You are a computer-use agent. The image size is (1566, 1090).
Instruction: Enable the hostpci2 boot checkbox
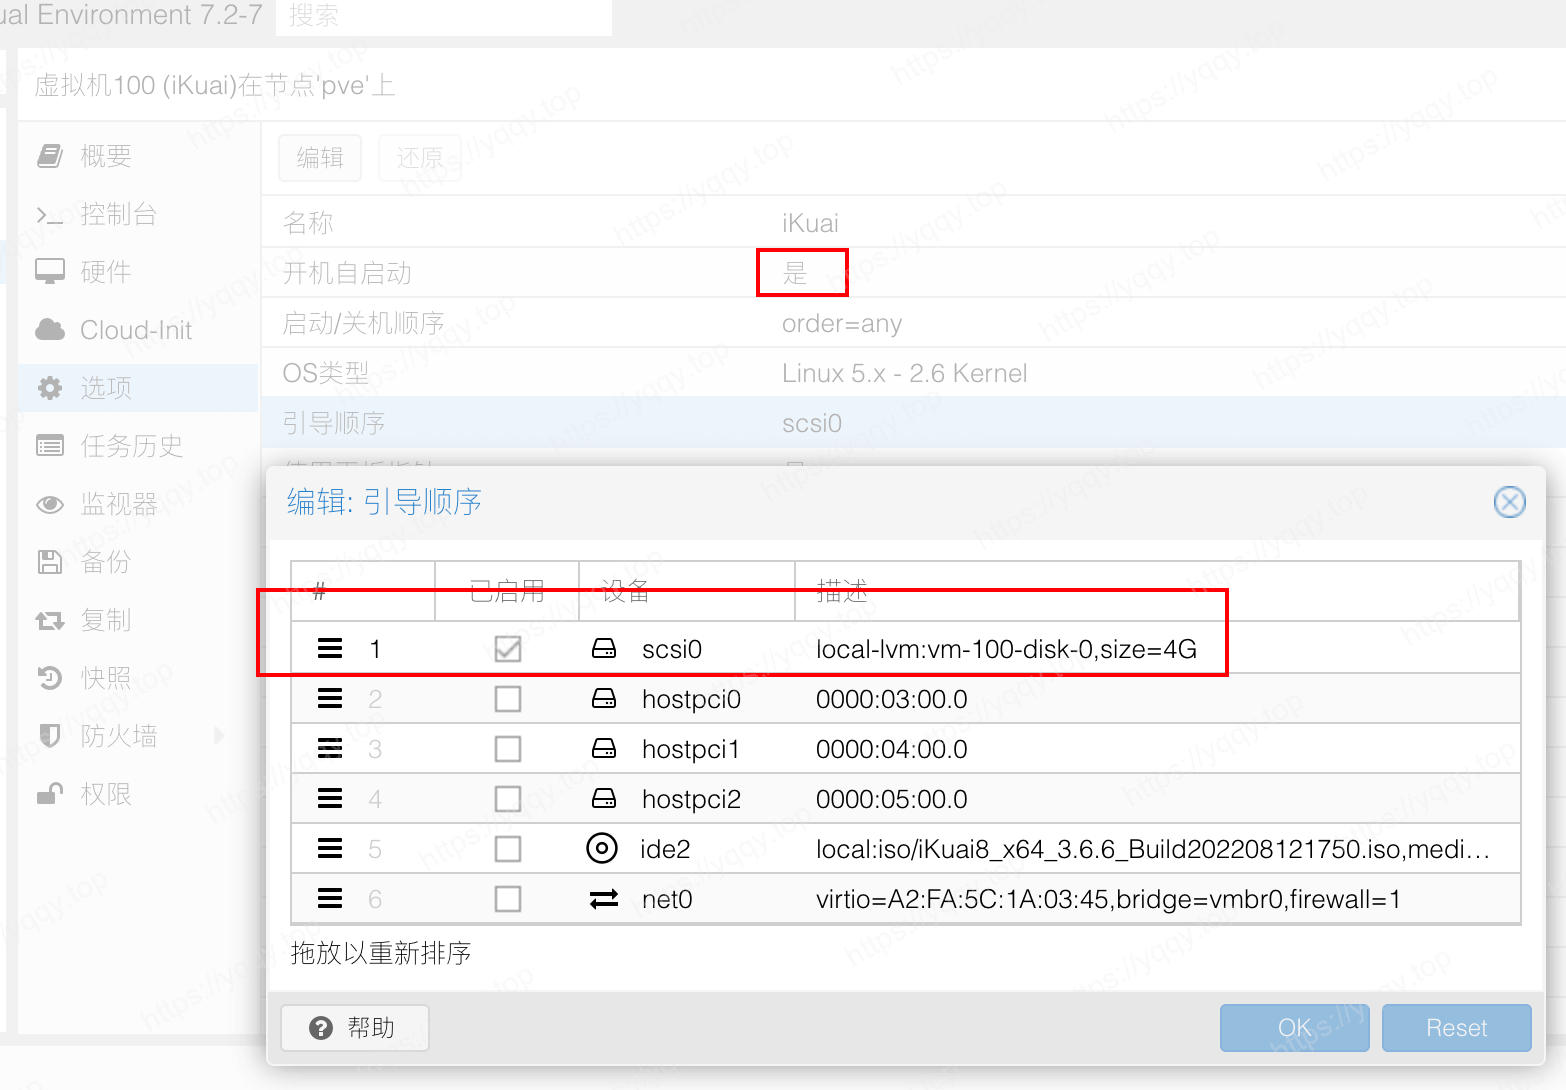tap(508, 799)
